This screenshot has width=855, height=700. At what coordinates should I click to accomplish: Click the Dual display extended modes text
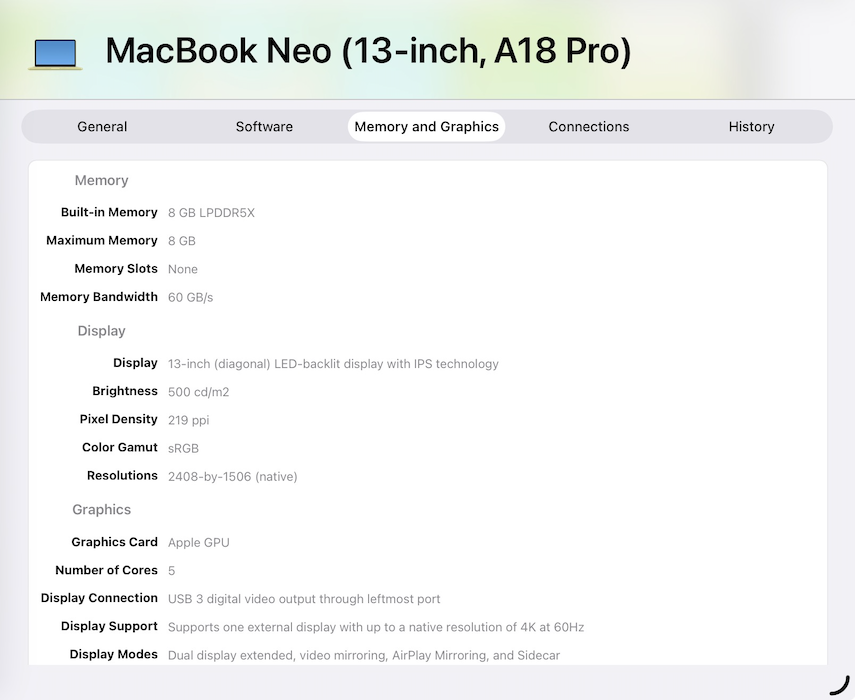(x=364, y=655)
